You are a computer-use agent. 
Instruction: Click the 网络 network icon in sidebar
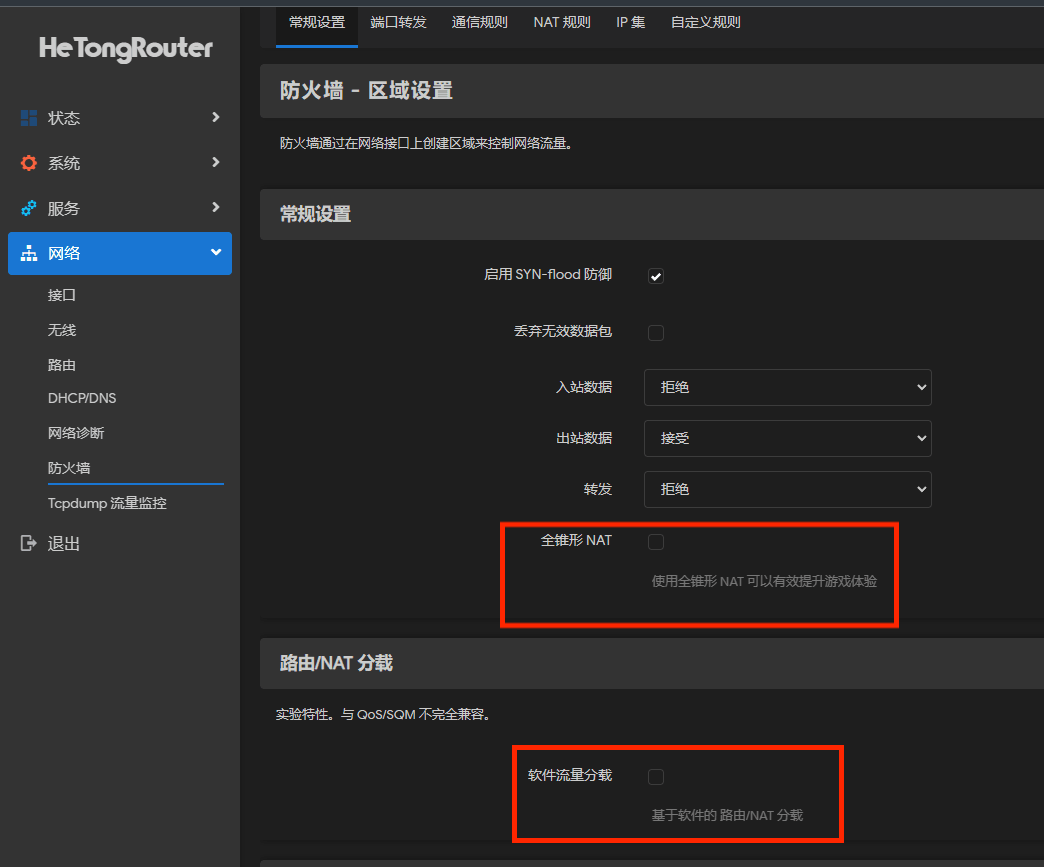[29, 253]
